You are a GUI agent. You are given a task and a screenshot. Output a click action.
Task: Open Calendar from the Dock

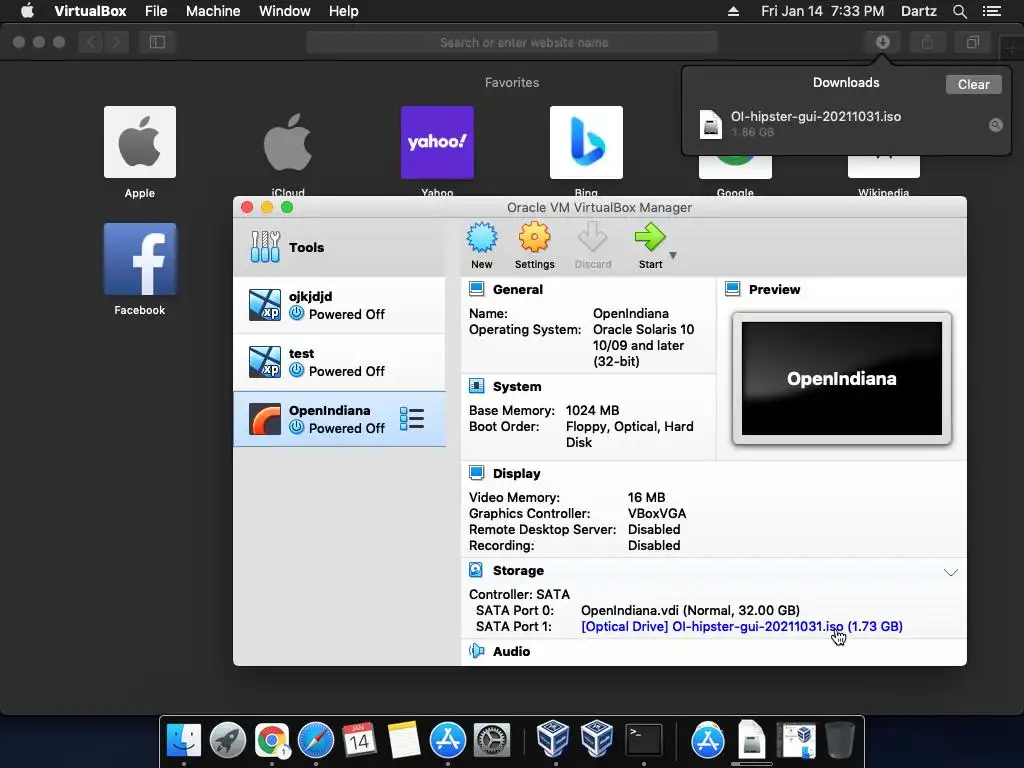(359, 741)
